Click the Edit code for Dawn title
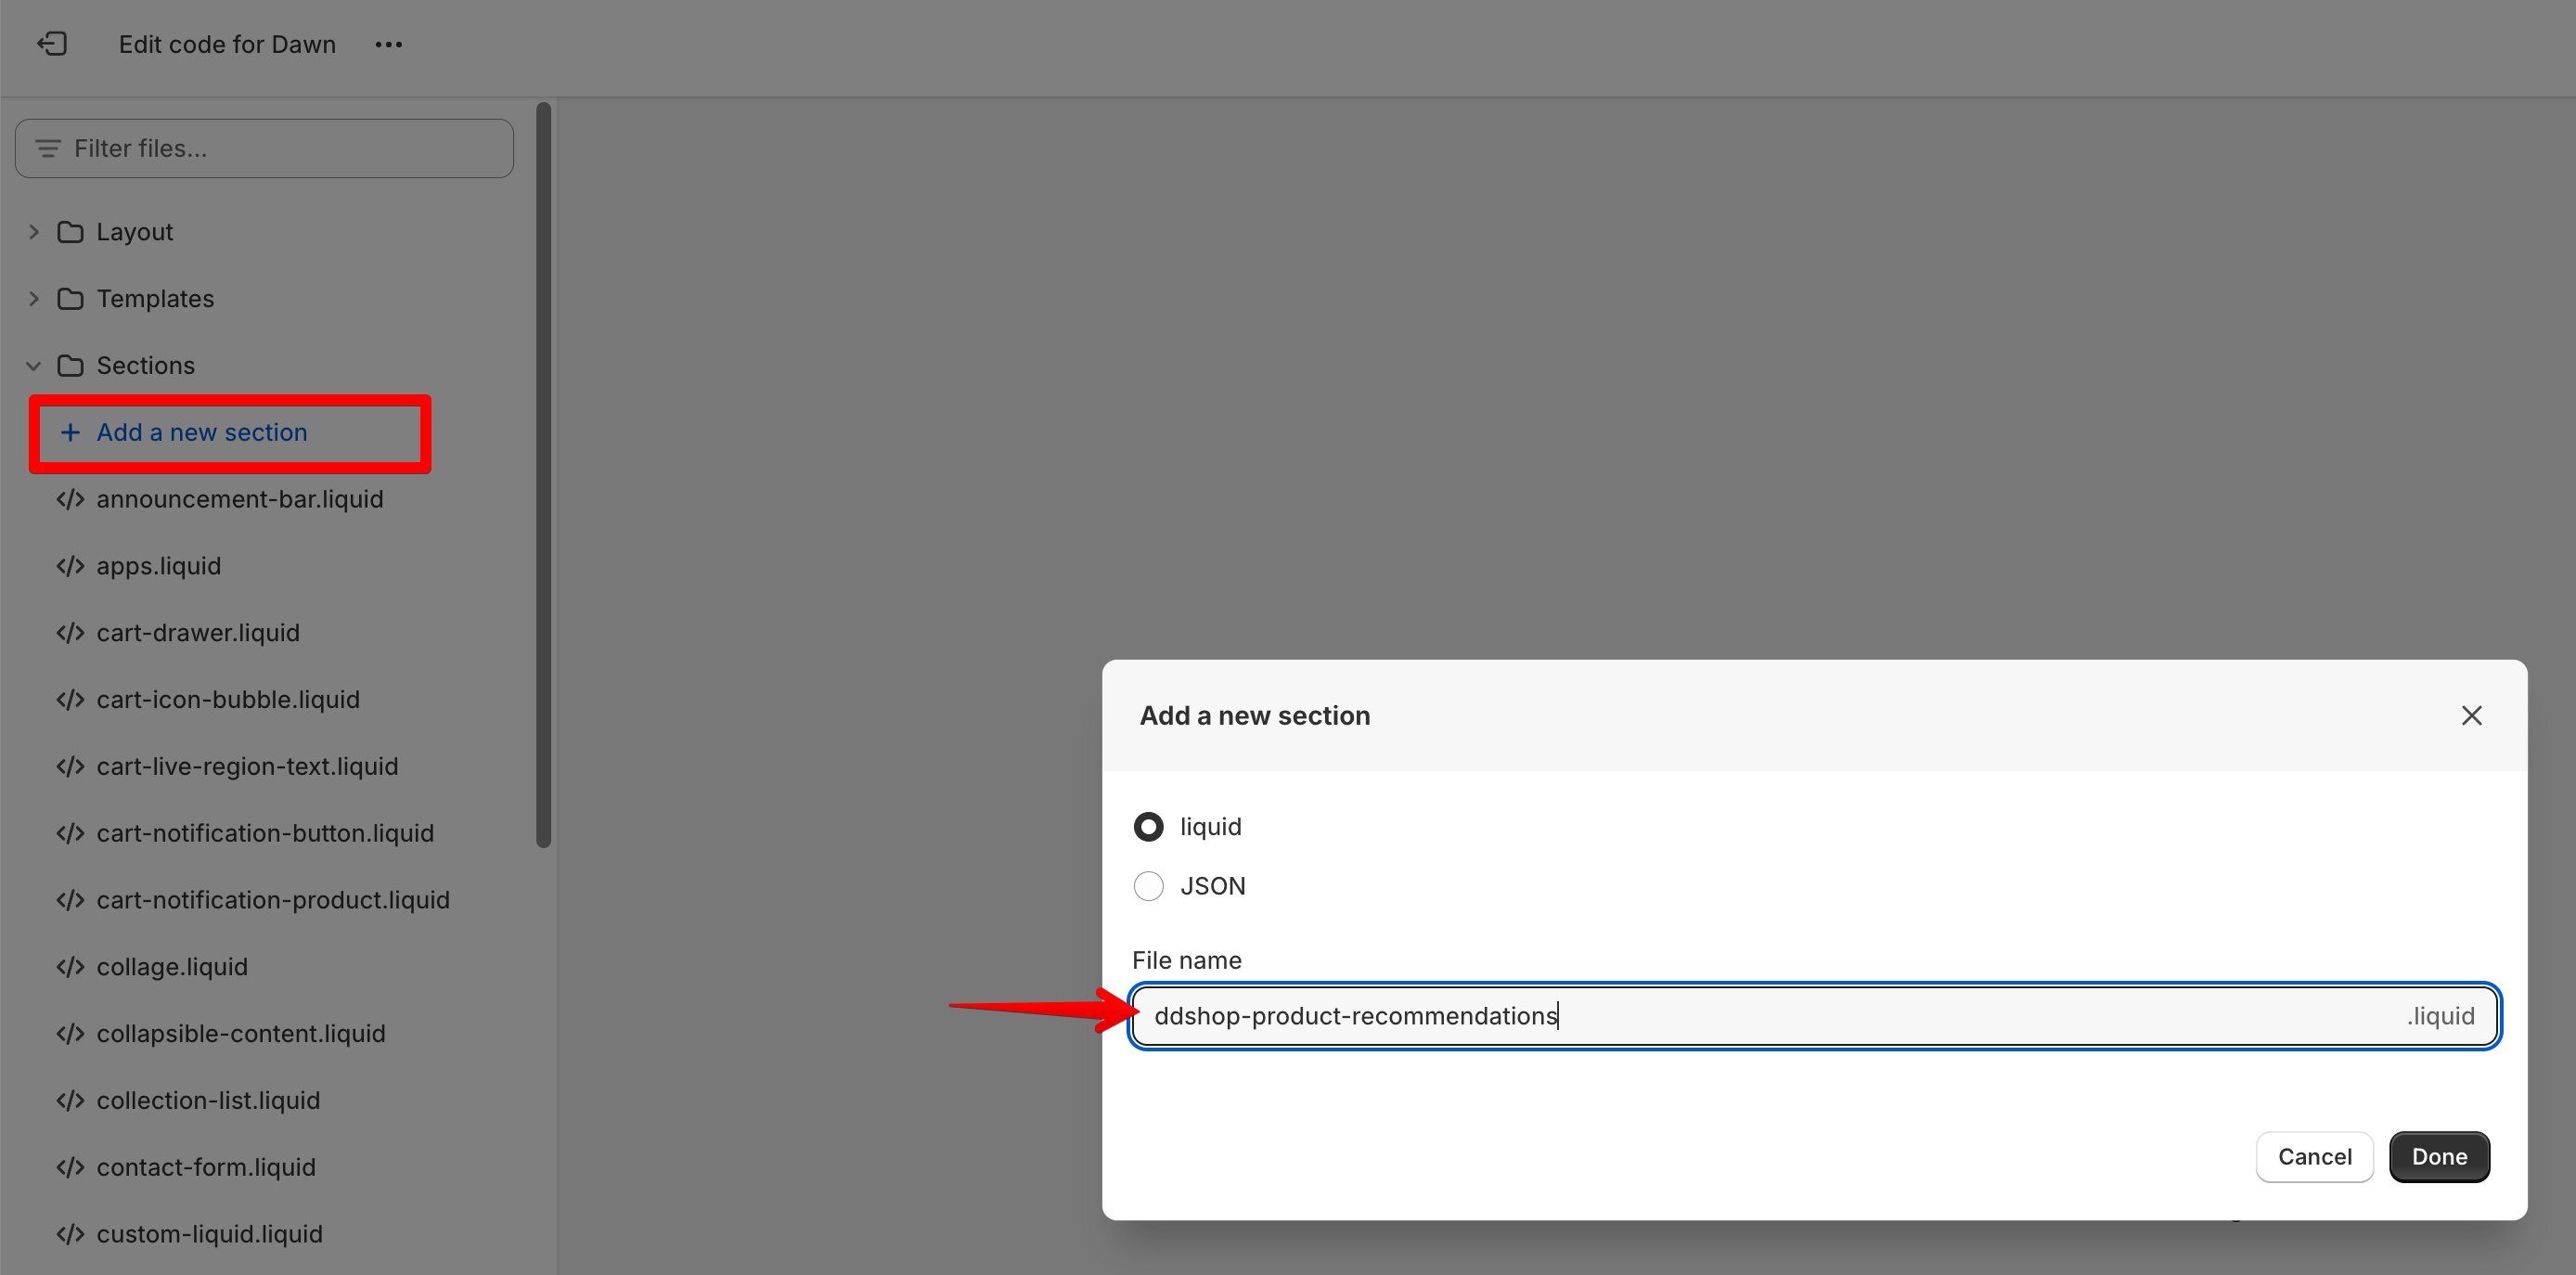Viewport: 2576px width, 1275px height. click(227, 44)
